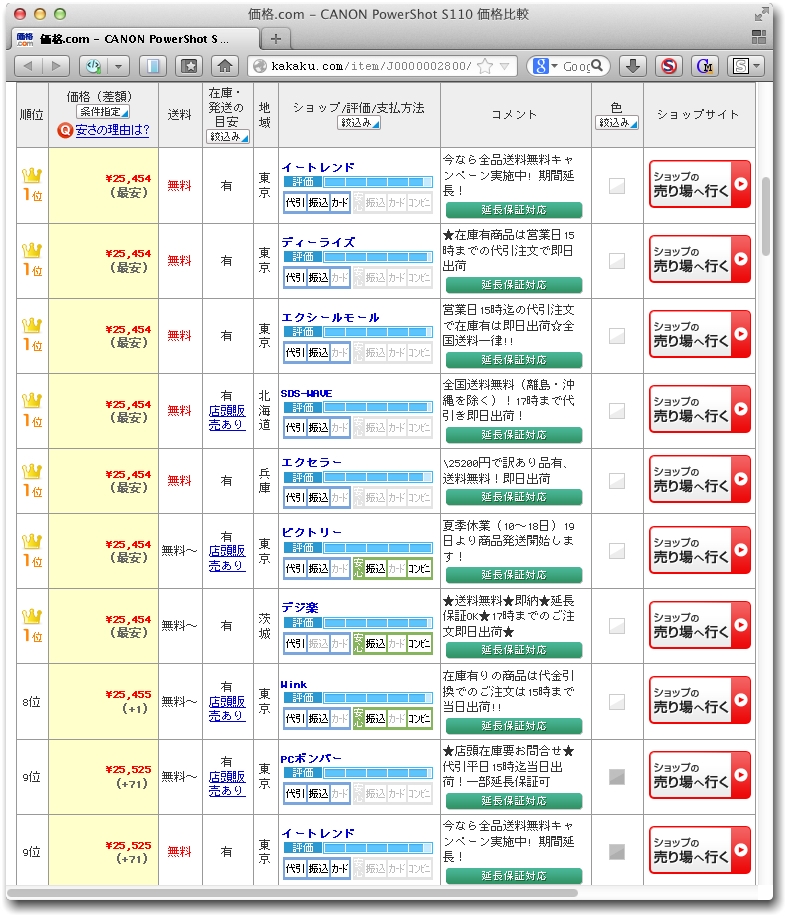Toggle fullscreen arrows in title bar
The width and height of the screenshot is (787, 917).
[761, 14]
